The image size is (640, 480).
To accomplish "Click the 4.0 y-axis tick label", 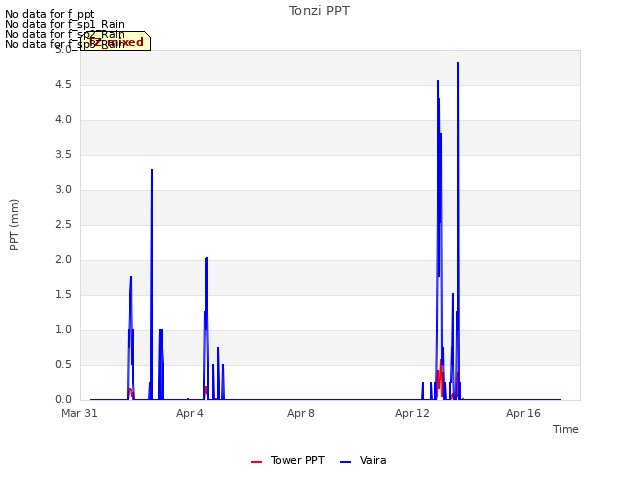I will [x=63, y=120].
